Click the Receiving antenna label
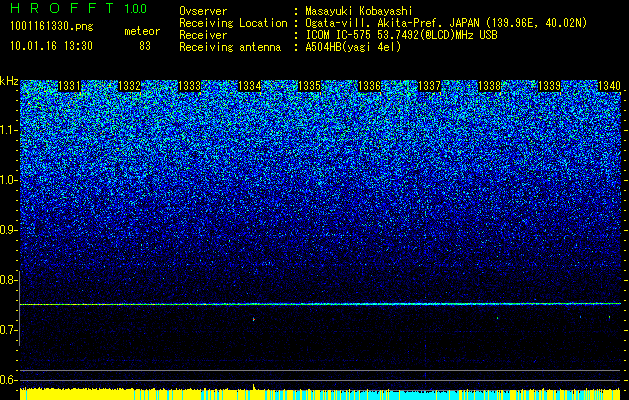 [230, 47]
